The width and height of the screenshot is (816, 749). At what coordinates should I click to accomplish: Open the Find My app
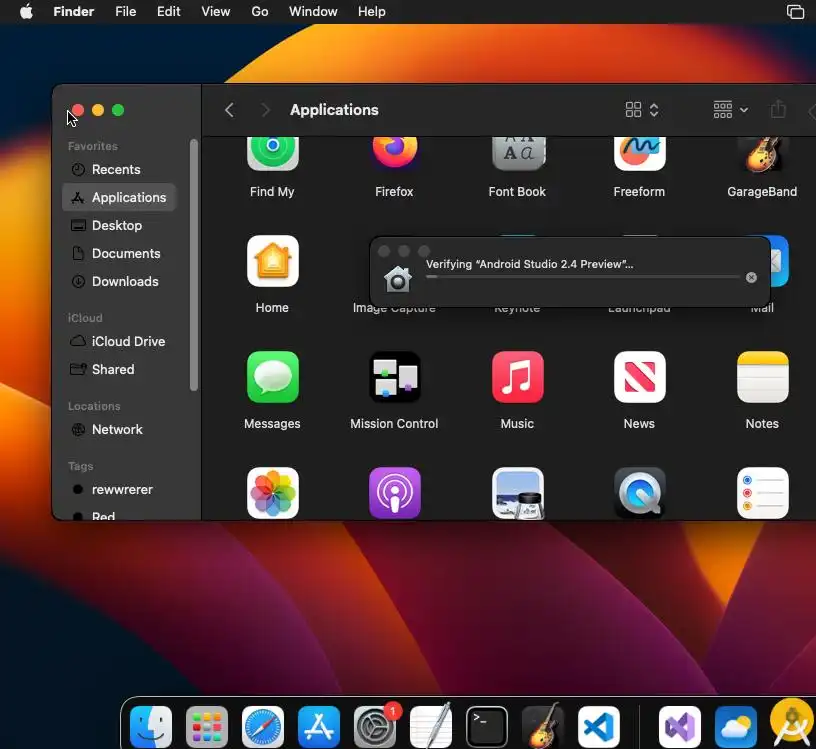272,154
